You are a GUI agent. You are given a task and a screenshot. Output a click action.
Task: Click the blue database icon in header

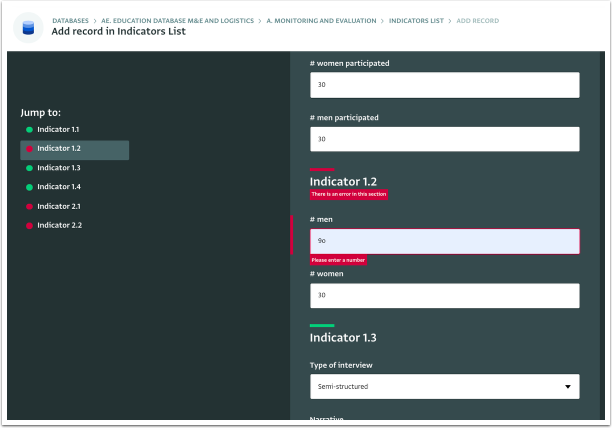pyautogui.click(x=28, y=28)
